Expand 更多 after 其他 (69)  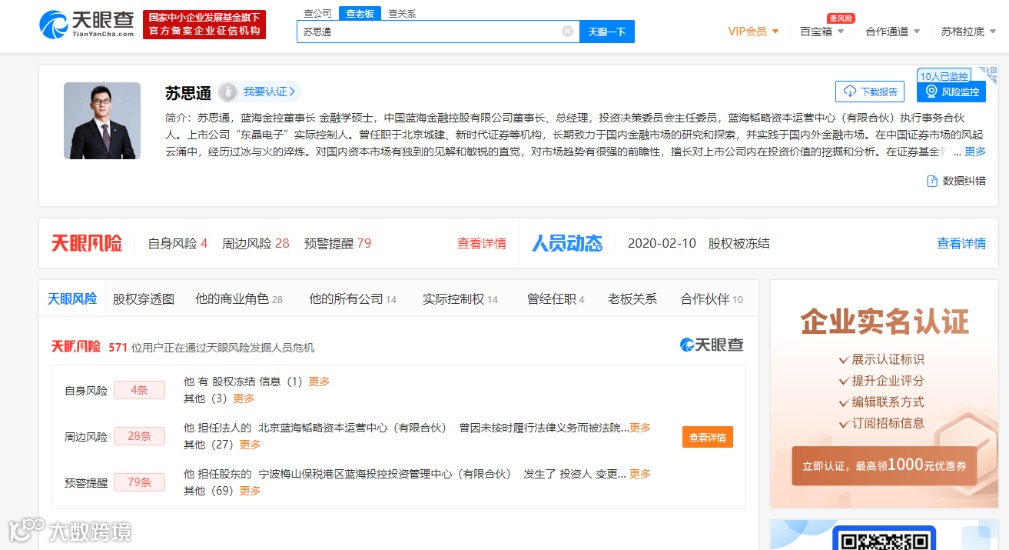point(250,491)
